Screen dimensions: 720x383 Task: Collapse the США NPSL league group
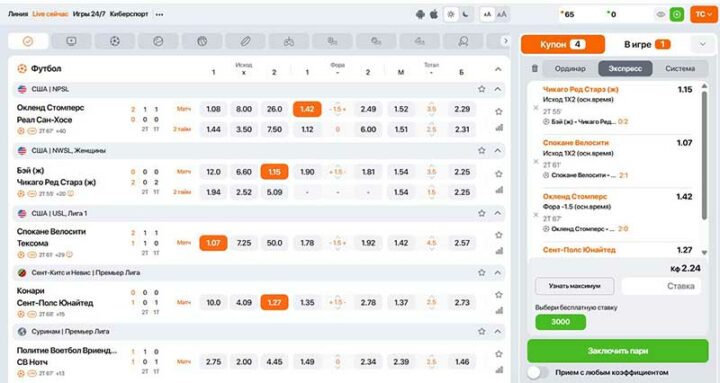coord(498,89)
